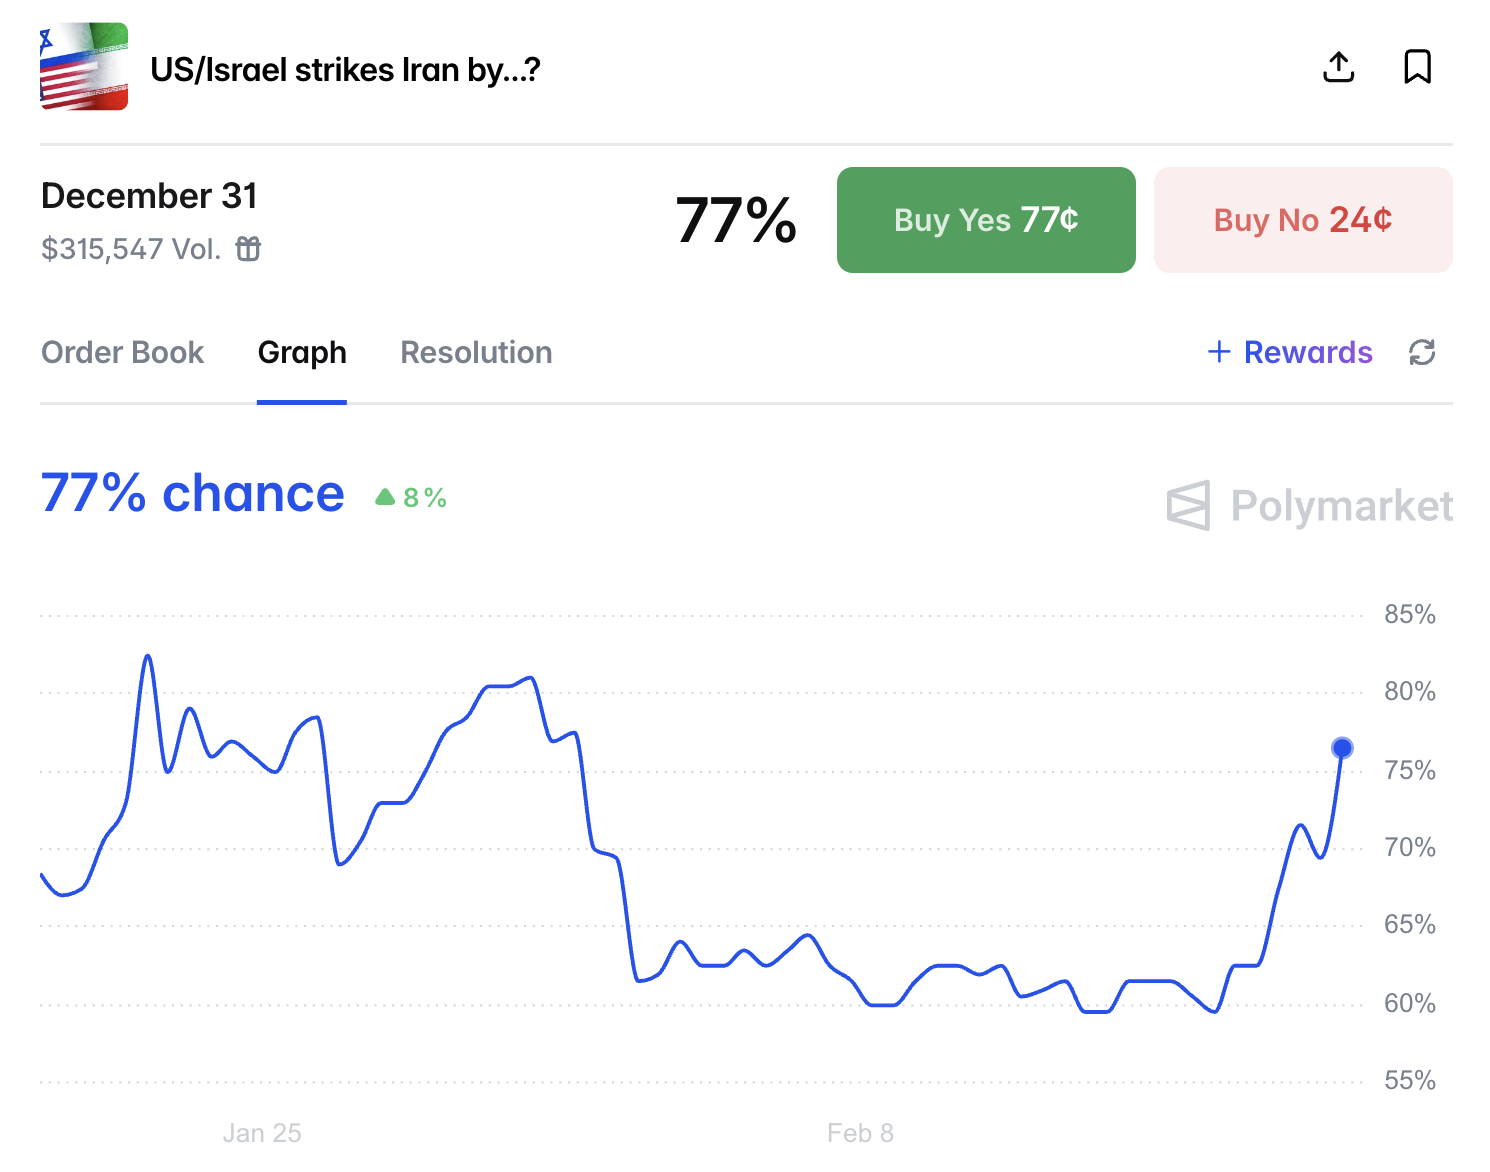The height and width of the screenshot is (1172, 1490).
Task: Click the '77% chance' heading
Action: [x=193, y=494]
